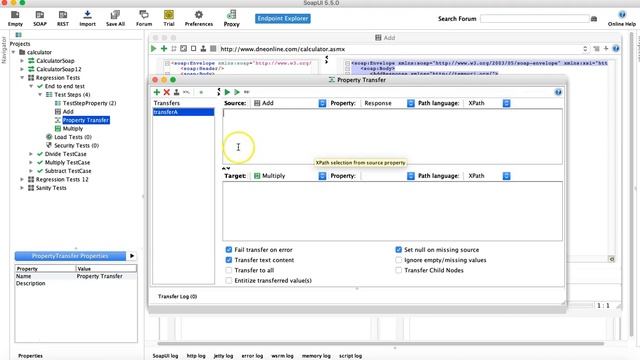
Task: Enable Transfer to all checkbox
Action: [x=229, y=270]
